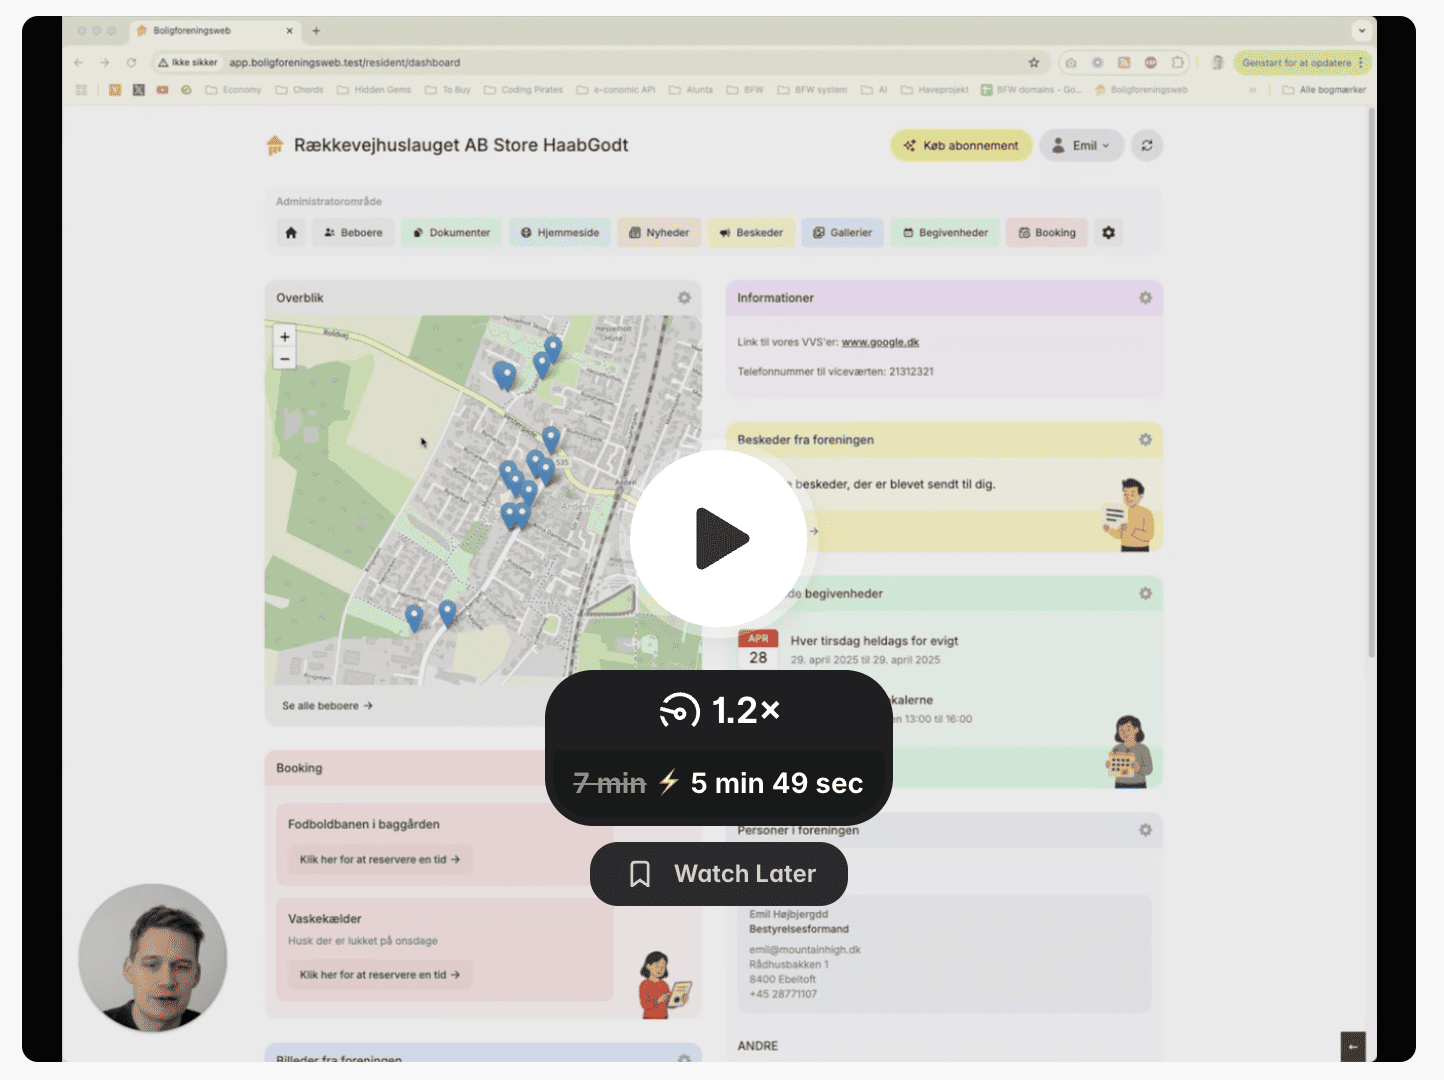Switch to the Dokumenter tab
Screen dimensions: 1444x1080
tap(452, 233)
